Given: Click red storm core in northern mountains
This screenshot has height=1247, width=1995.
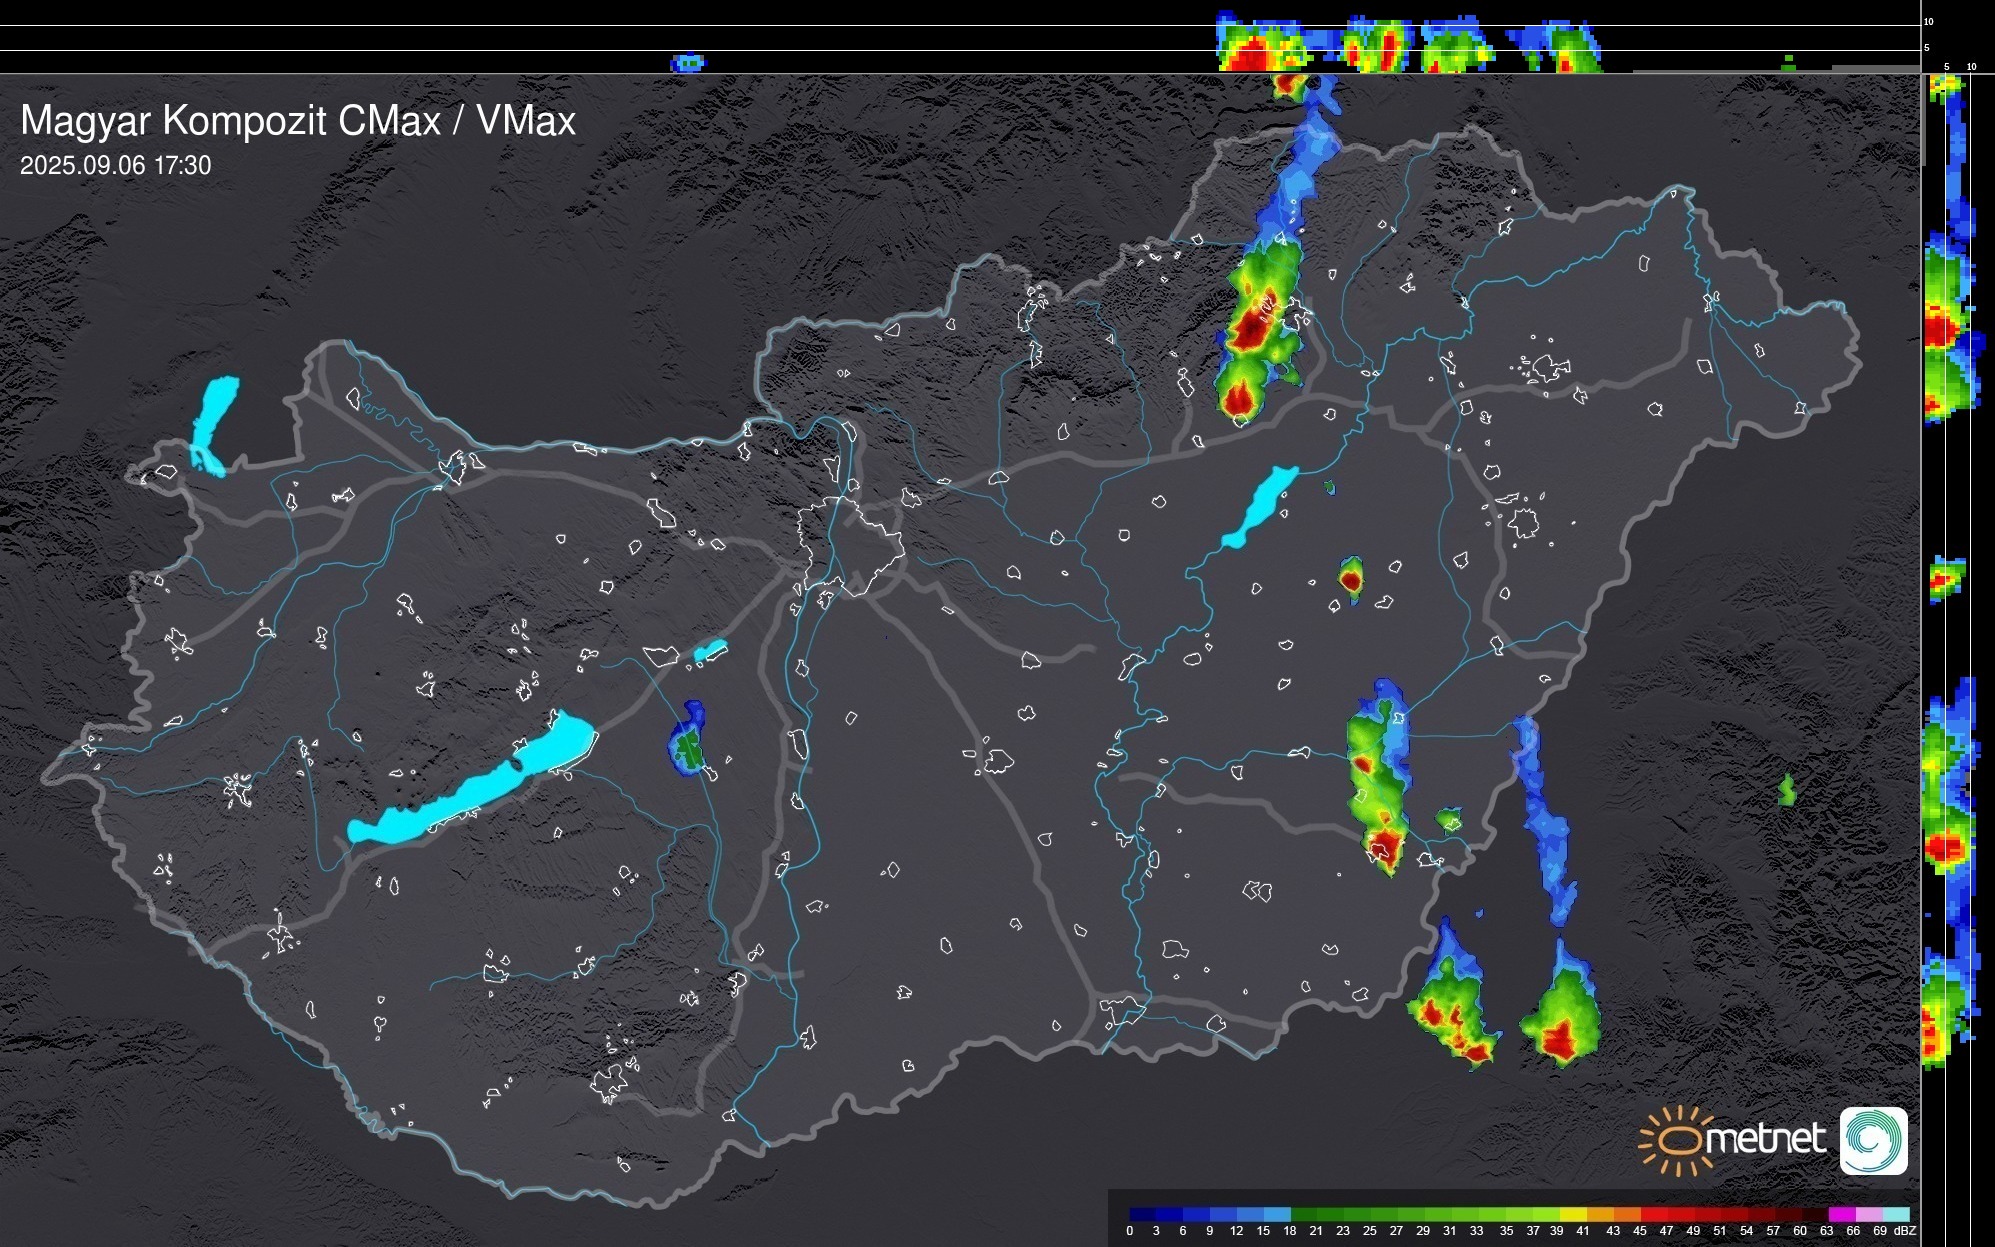Looking at the screenshot, I should pos(1250,330).
